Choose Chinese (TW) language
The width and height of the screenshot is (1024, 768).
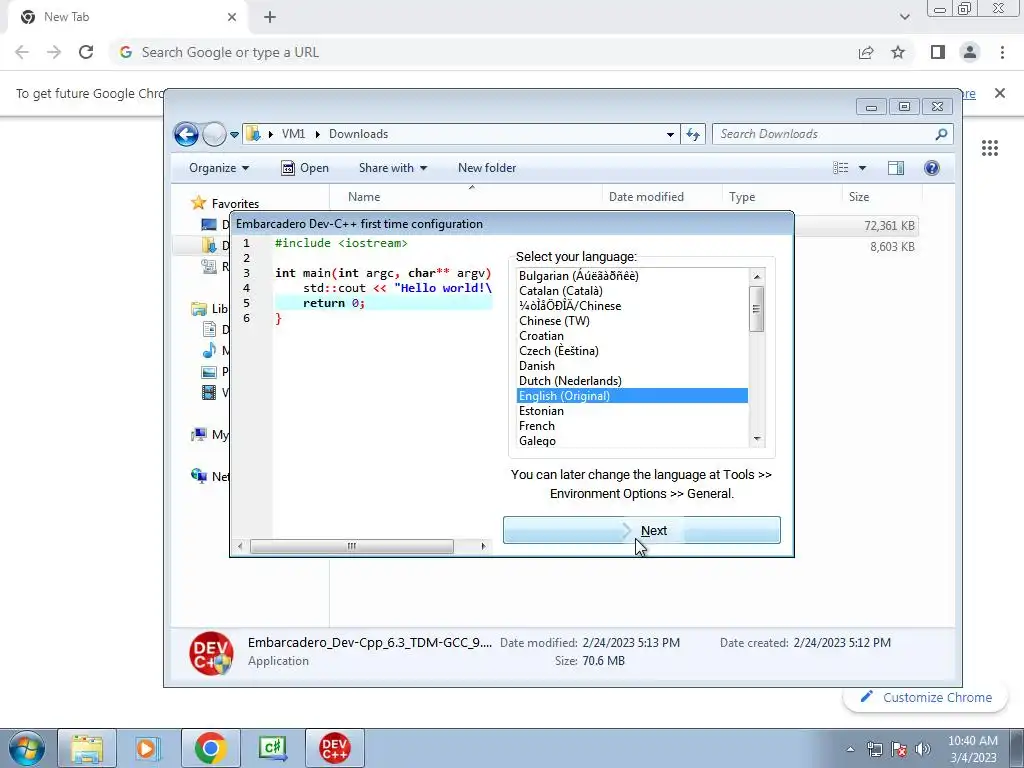632,321
